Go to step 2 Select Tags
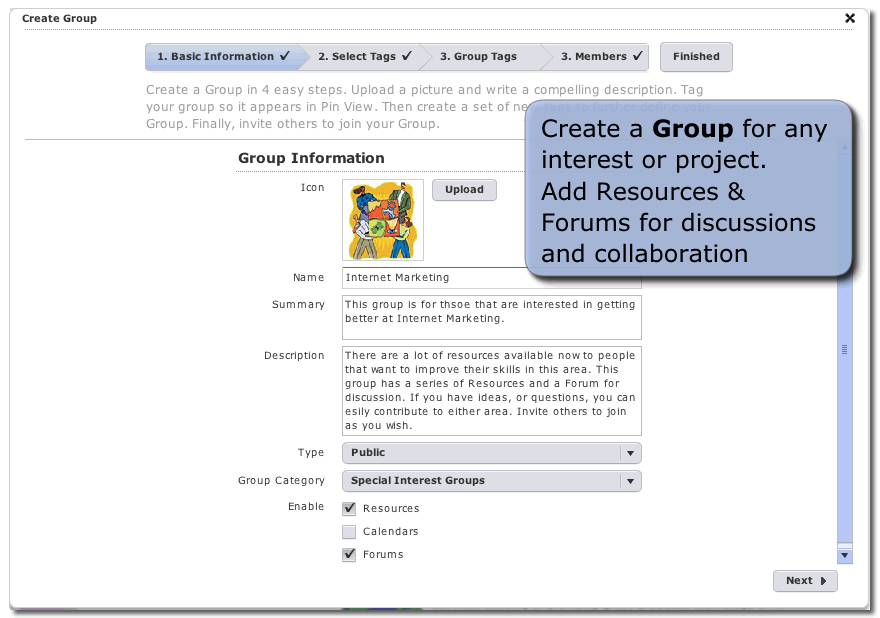The width and height of the screenshot is (880, 618). [364, 57]
